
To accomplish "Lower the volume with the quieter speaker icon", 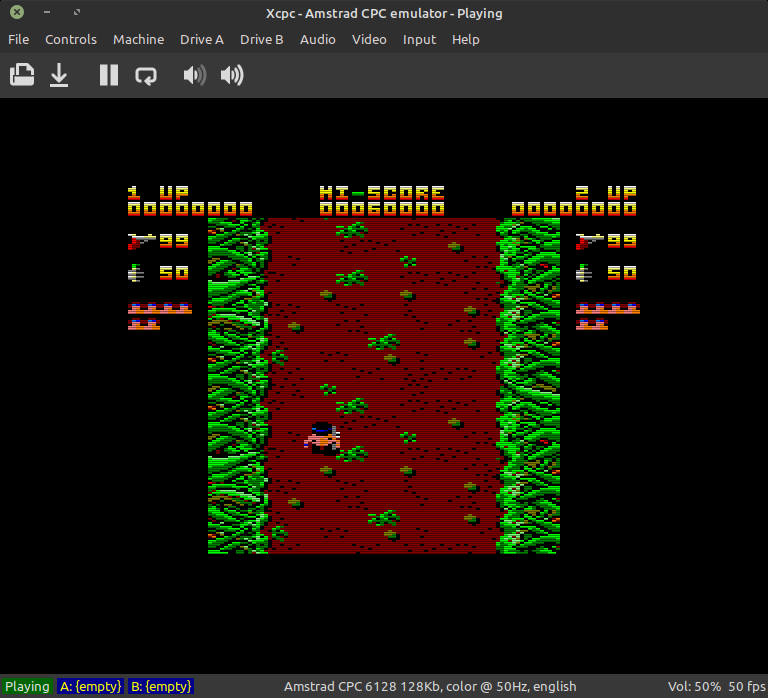I will [194, 75].
